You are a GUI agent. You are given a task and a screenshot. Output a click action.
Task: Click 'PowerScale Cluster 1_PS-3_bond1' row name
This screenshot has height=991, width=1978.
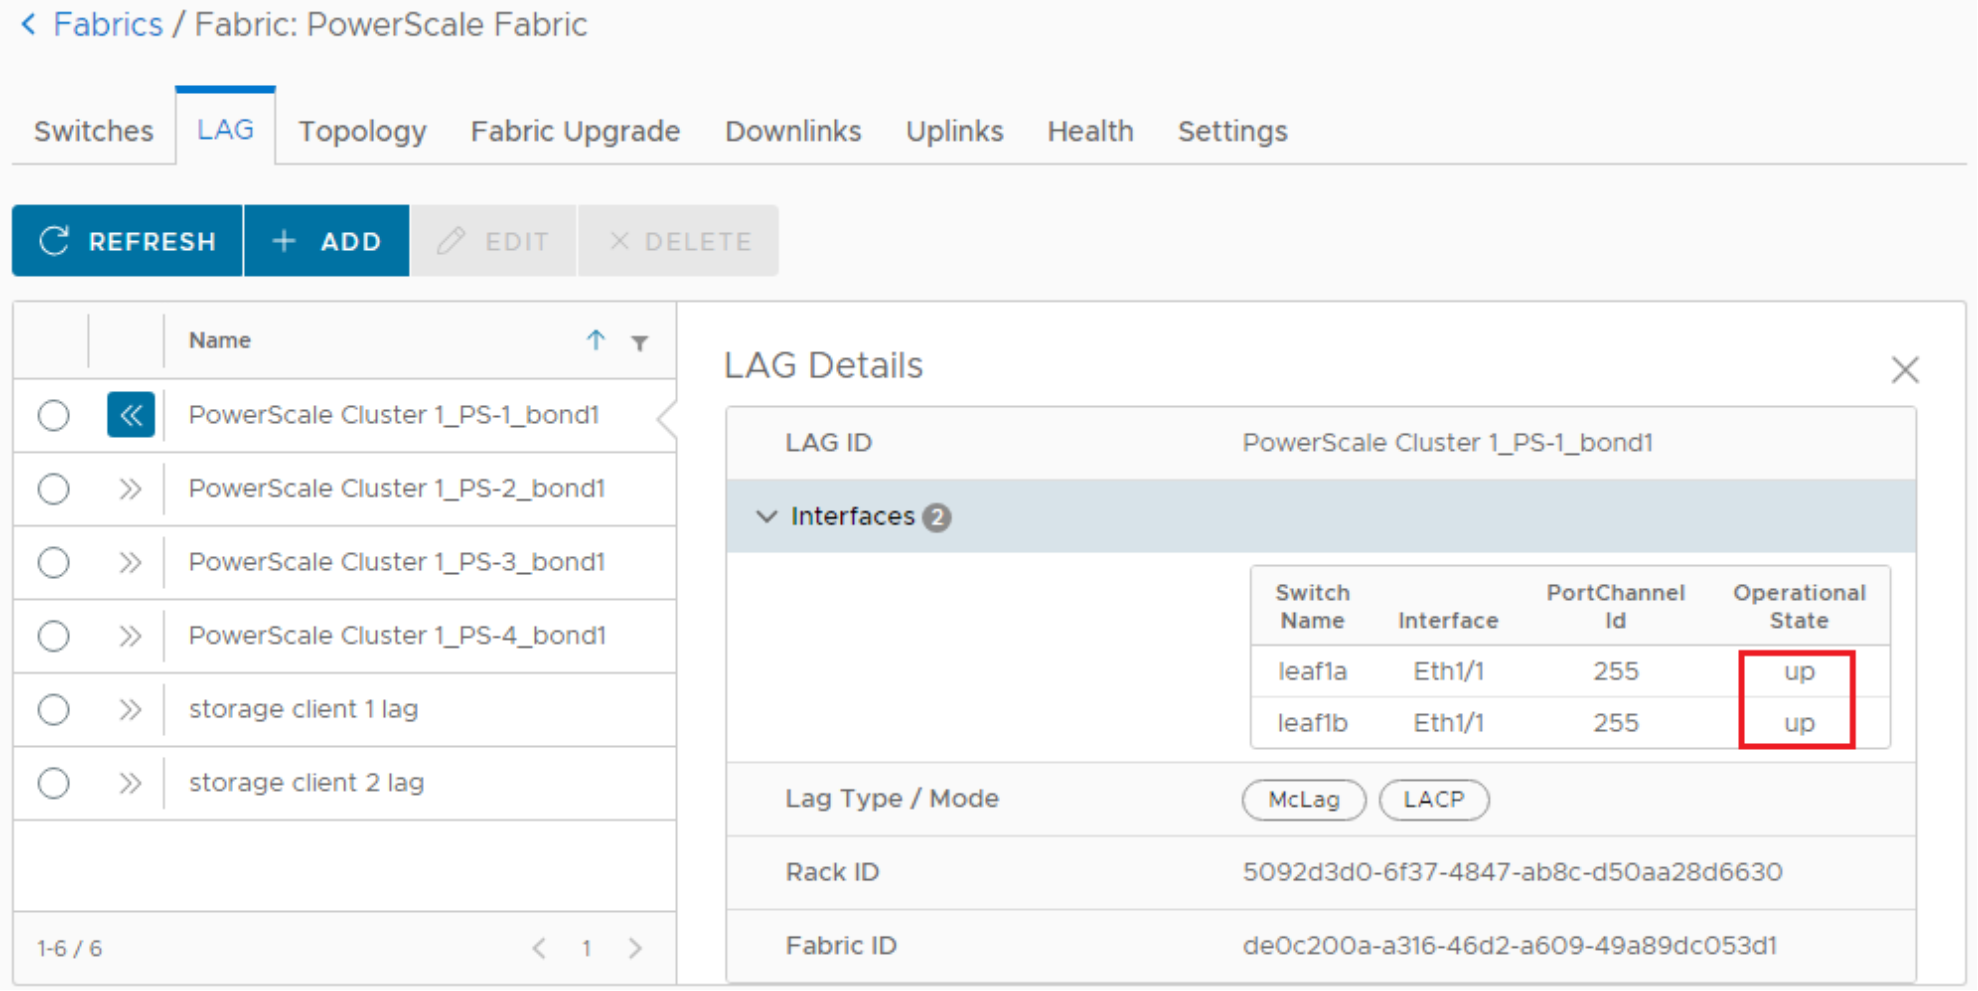[397, 562]
